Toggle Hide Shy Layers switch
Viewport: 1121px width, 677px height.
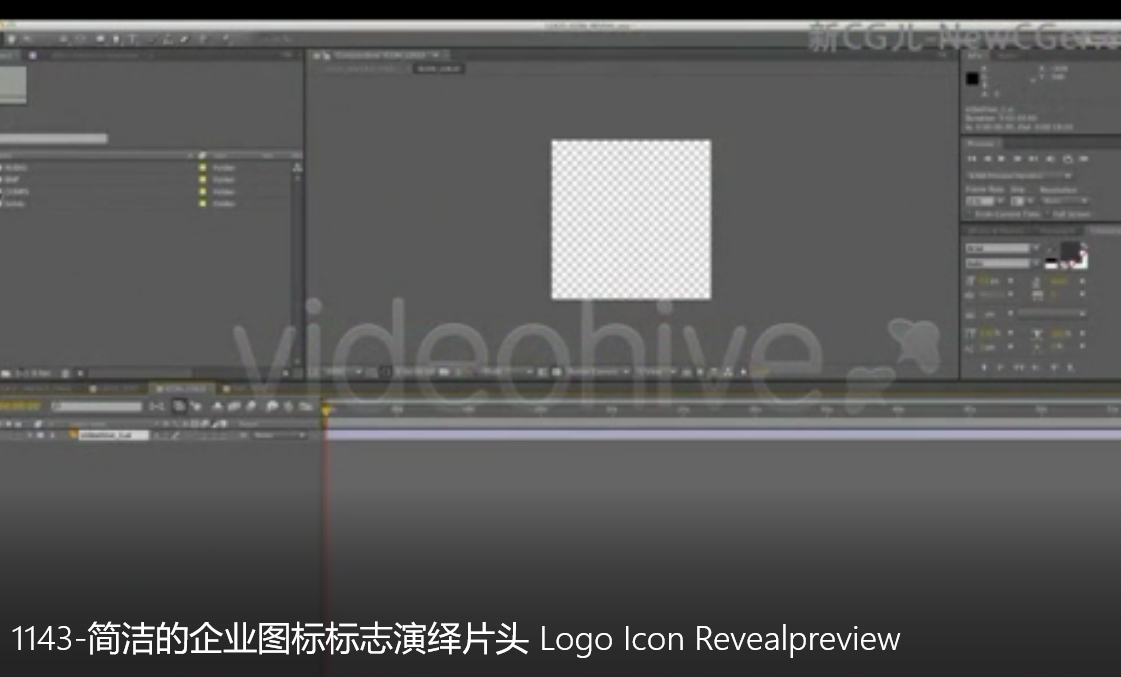pos(217,407)
